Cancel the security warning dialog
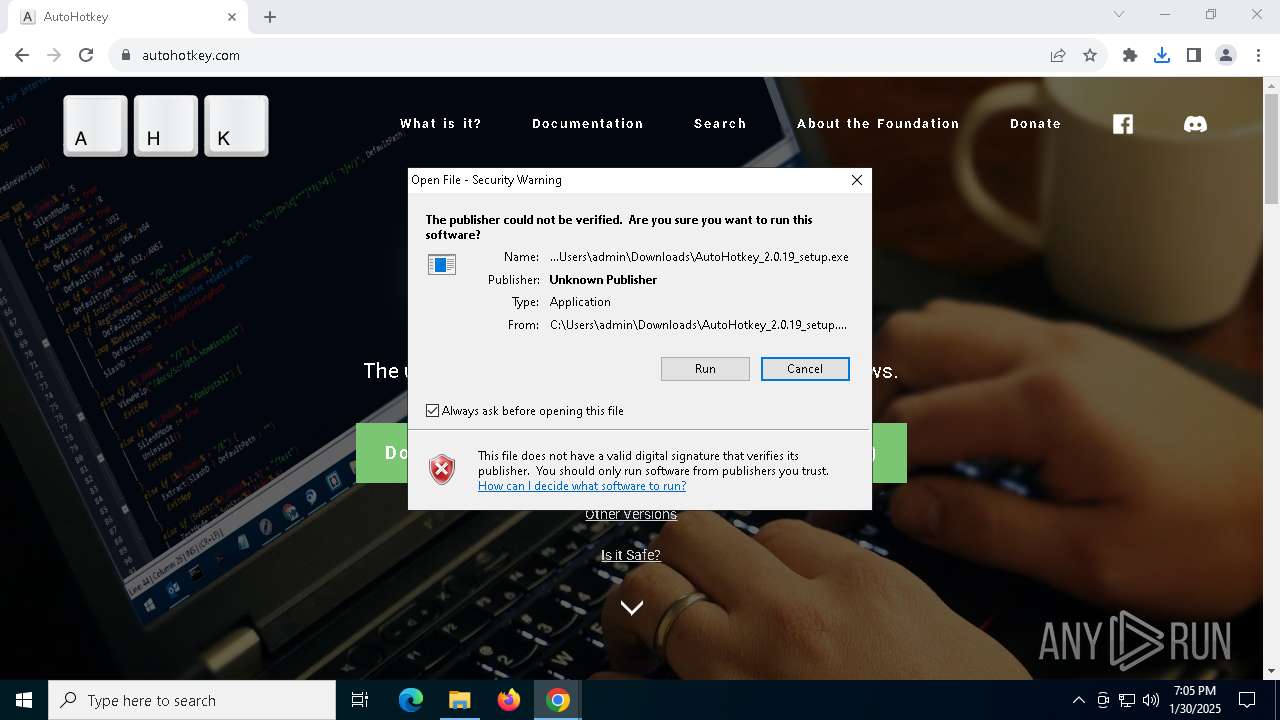The height and width of the screenshot is (720, 1280). [x=805, y=369]
